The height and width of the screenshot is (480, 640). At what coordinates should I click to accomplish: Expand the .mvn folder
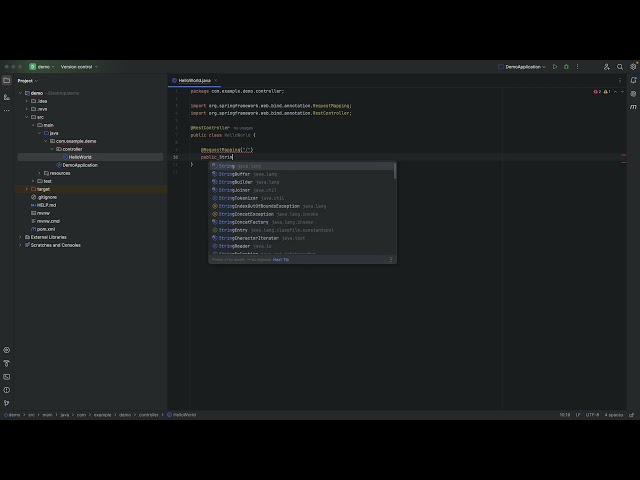pos(27,109)
